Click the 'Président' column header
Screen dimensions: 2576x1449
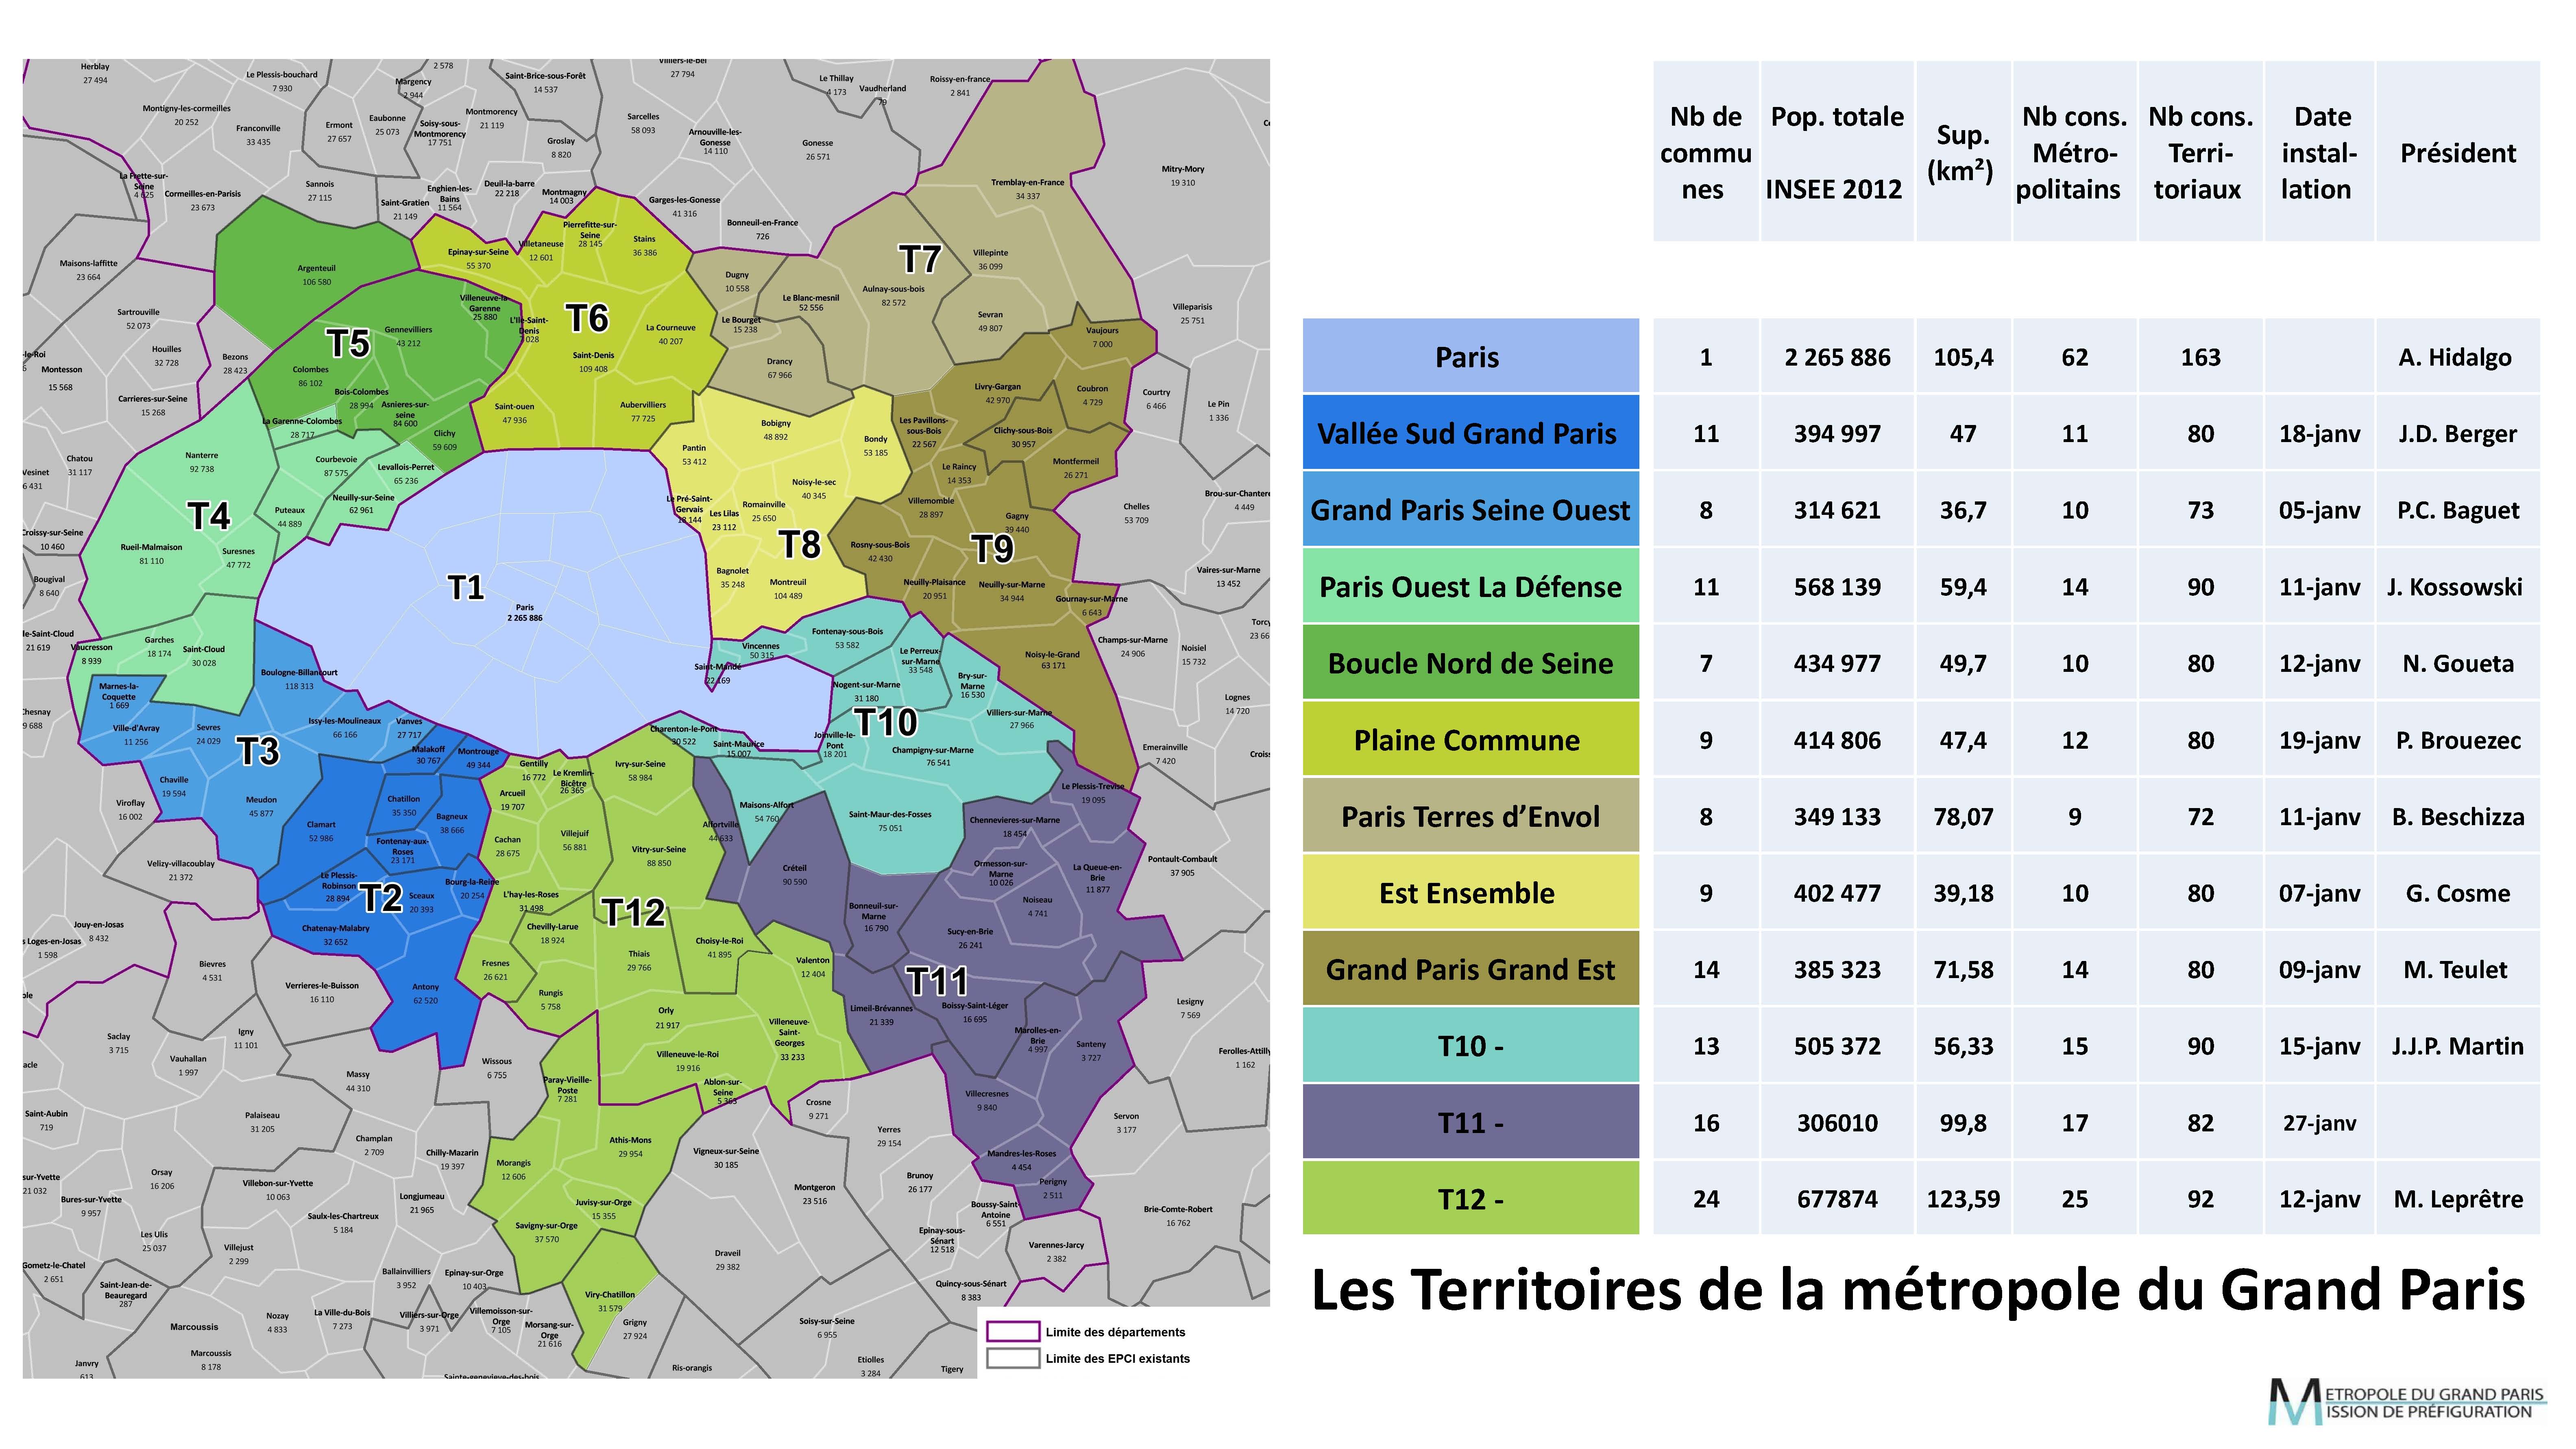point(2458,153)
